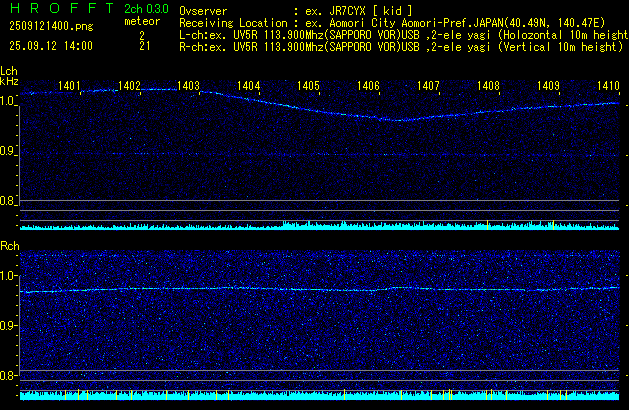Click the Lch 0.8 frequency axis label
This screenshot has height=410, width=629.
8,201
